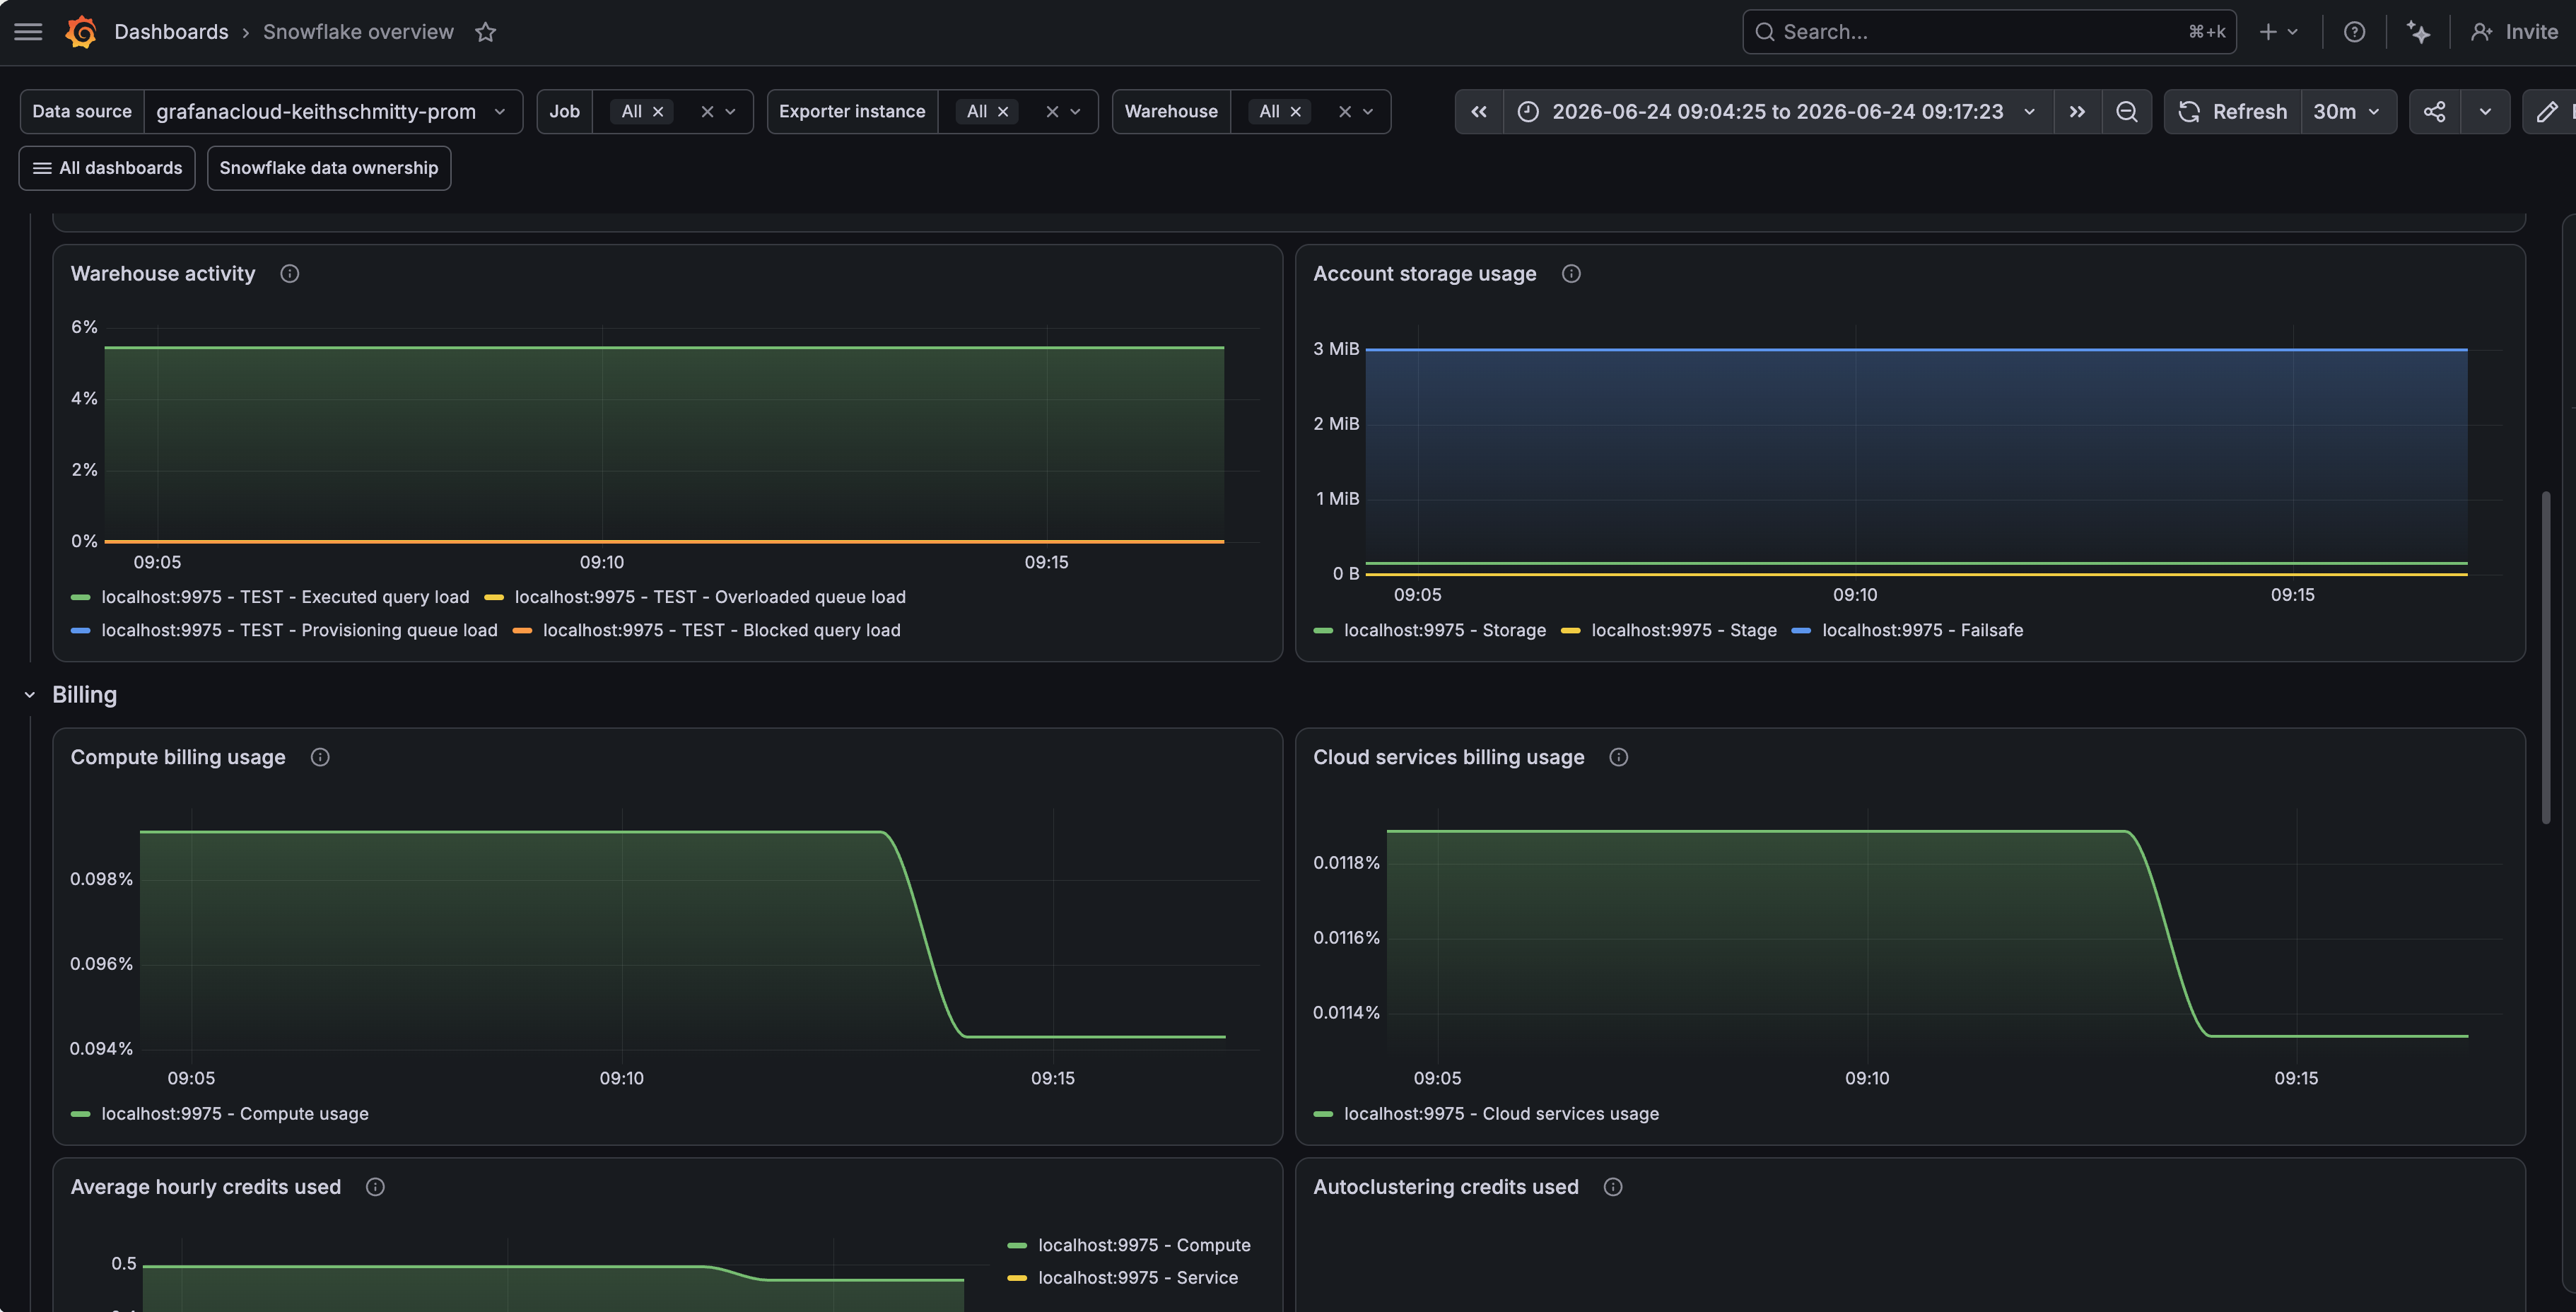Toggle Storage legend series
The image size is (2576, 1312).
pyautogui.click(x=1445, y=630)
